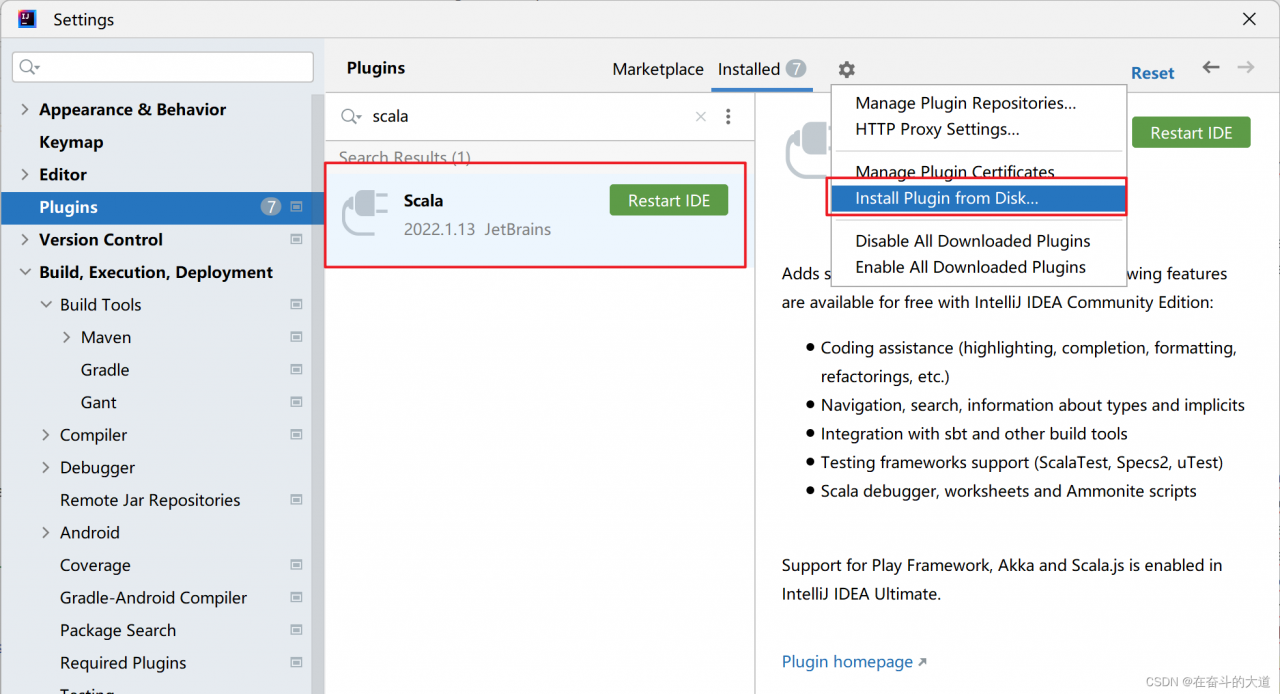This screenshot has height=694, width=1280.
Task: Click the external-link arrow after Plugin homepage
Action: pos(922,662)
